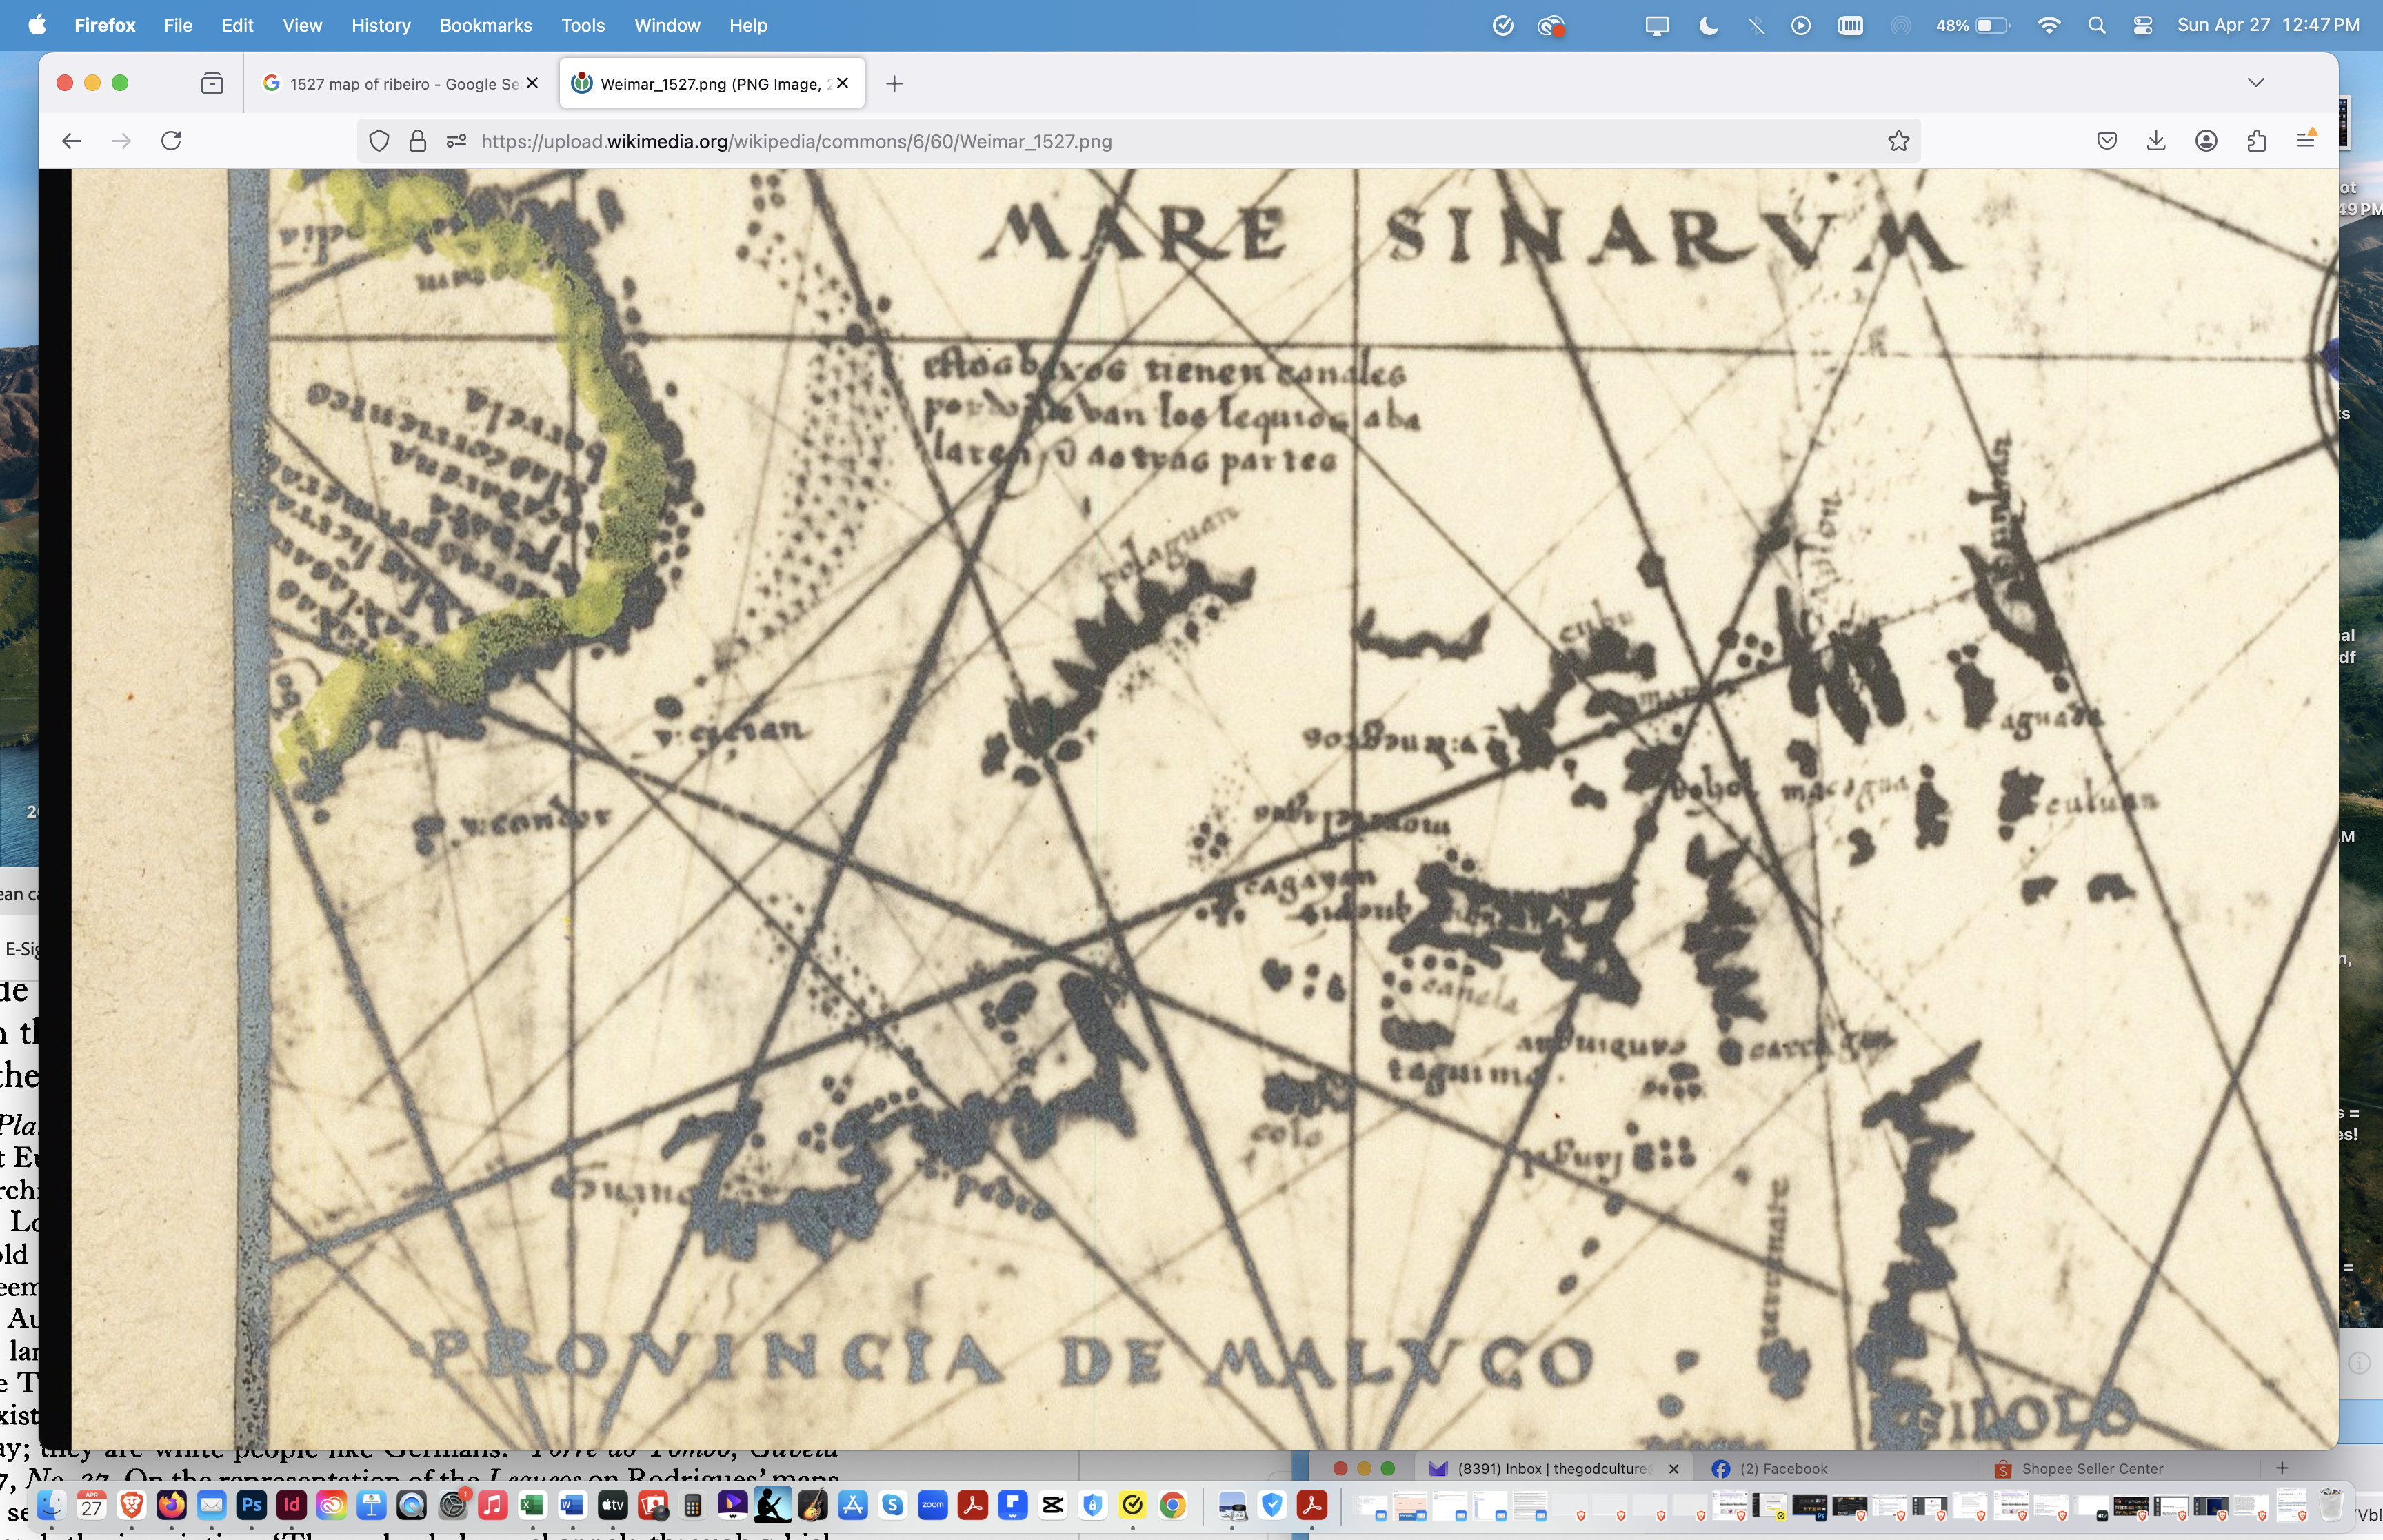The height and width of the screenshot is (1540, 2383).
Task: Open the Firefox application menu in menu bar
Action: pos(105,25)
